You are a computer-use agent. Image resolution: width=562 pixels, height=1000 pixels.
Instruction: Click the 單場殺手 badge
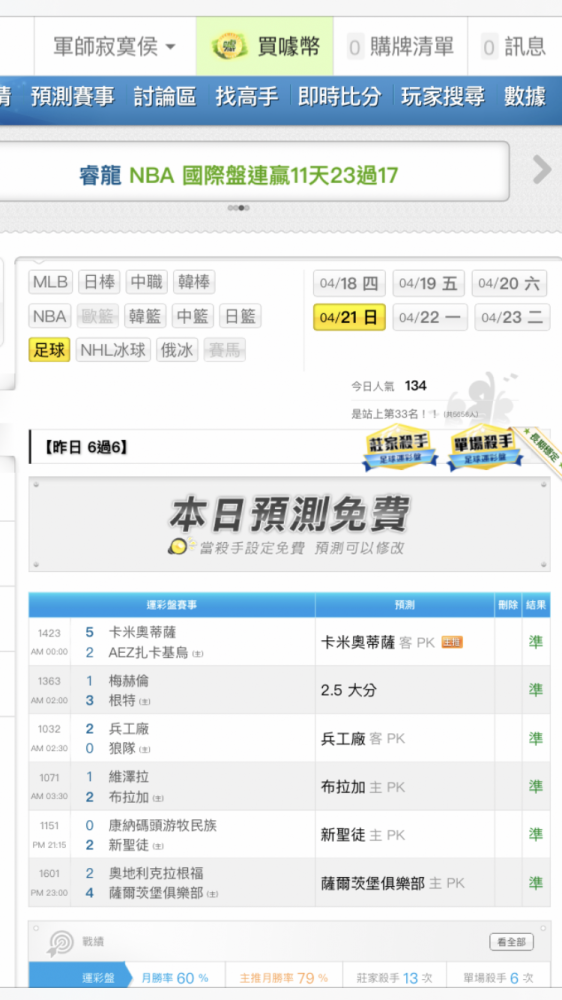[x=485, y=450]
